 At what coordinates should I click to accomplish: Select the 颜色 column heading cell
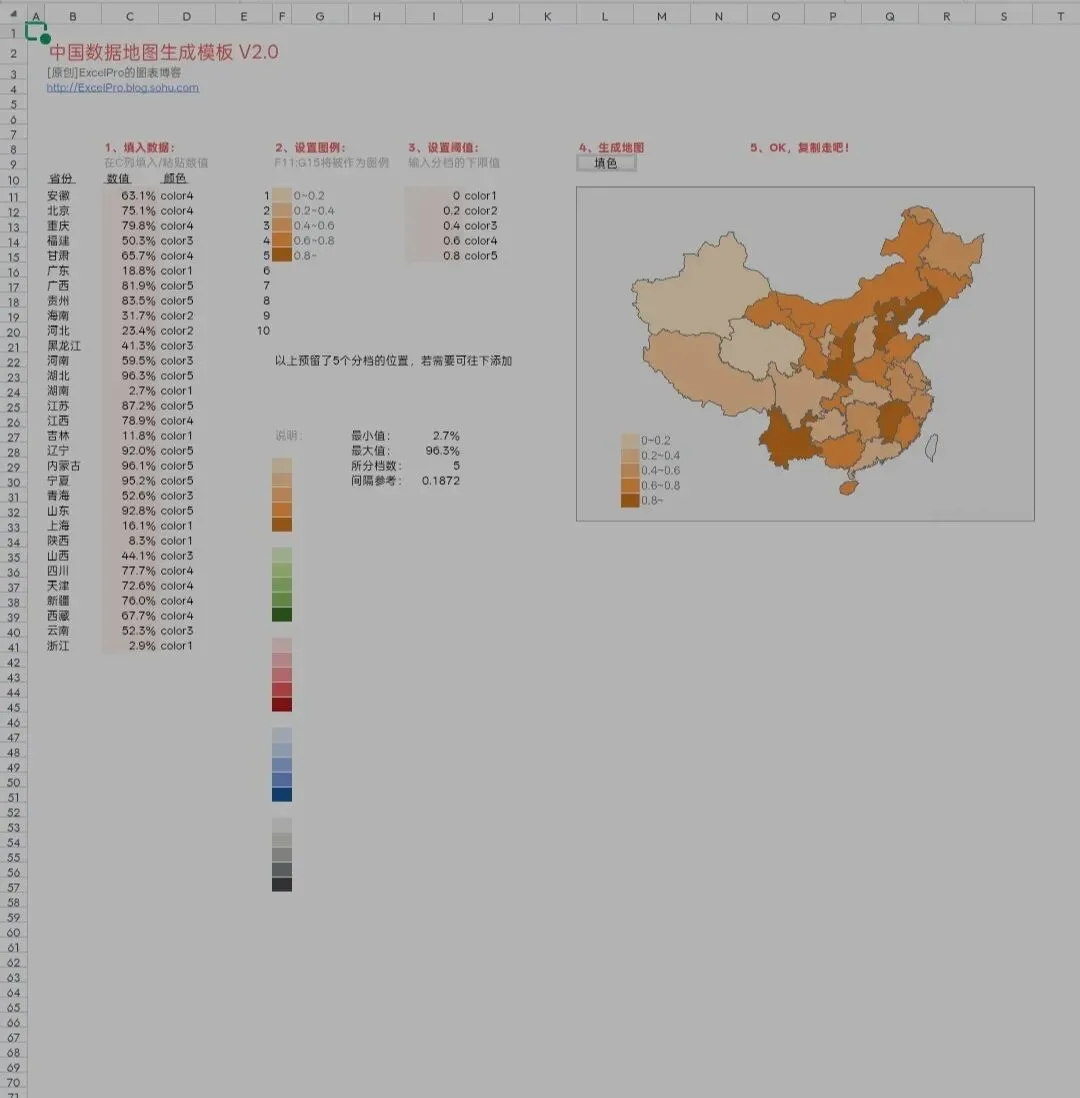[x=174, y=179]
